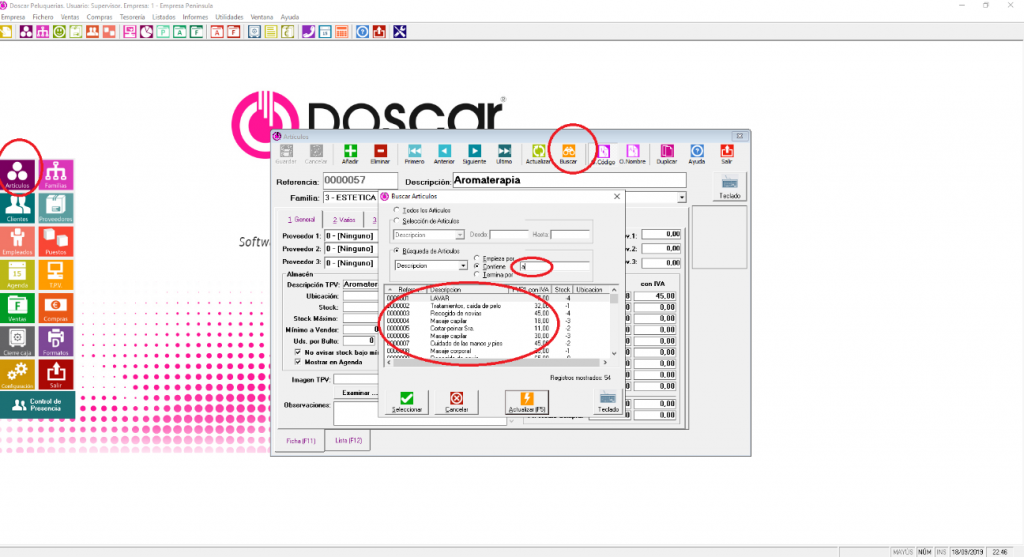Open Artículos tile in left sidebar
Image resolution: width=1024 pixels, height=557 pixels.
[18, 176]
